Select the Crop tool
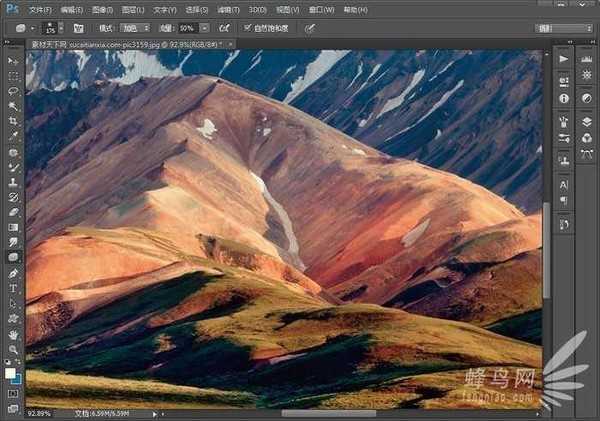Image resolution: width=600 pixels, height=421 pixels. [13, 121]
